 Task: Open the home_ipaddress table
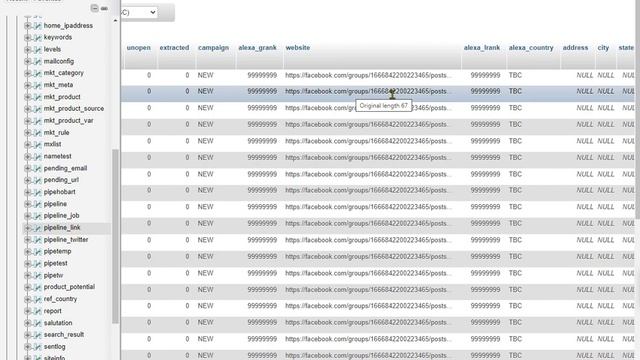[x=68, y=26]
